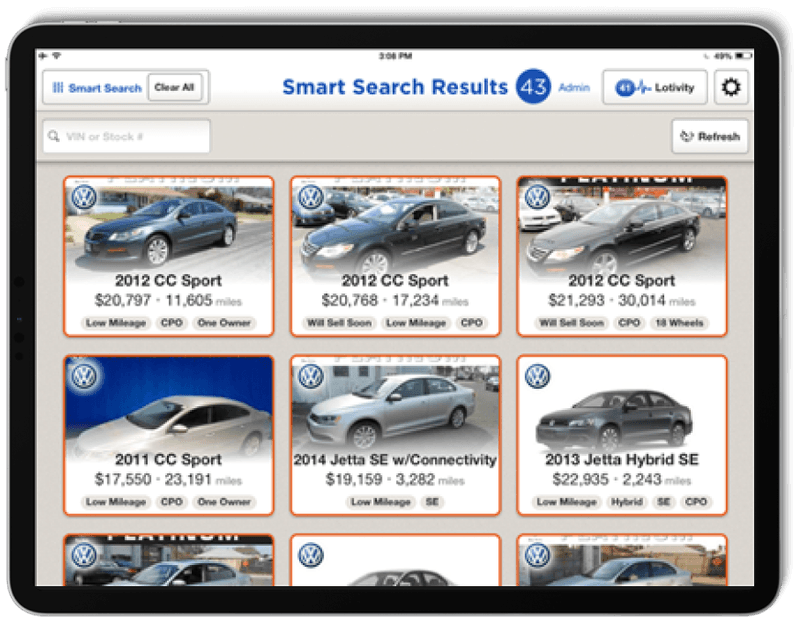Click '2013 Jetta Hybrid SE' title text

tap(622, 460)
